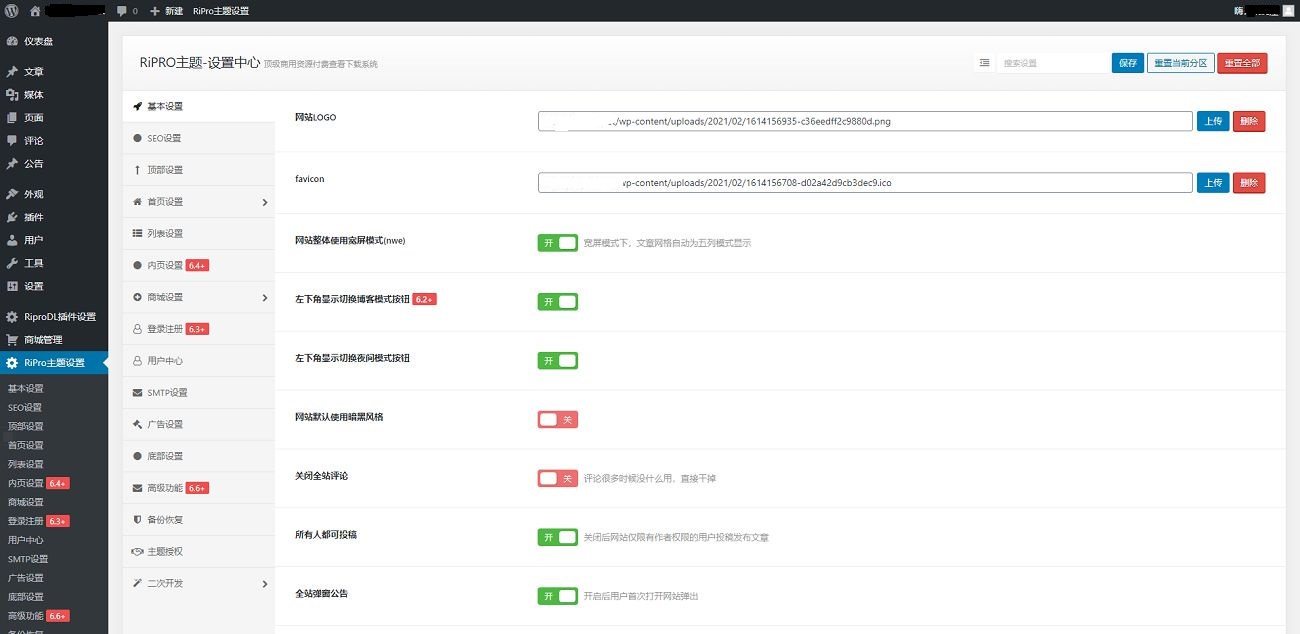Click the envelope icon of SMTP设置 tab
The image size is (1300, 634).
[x=138, y=393]
